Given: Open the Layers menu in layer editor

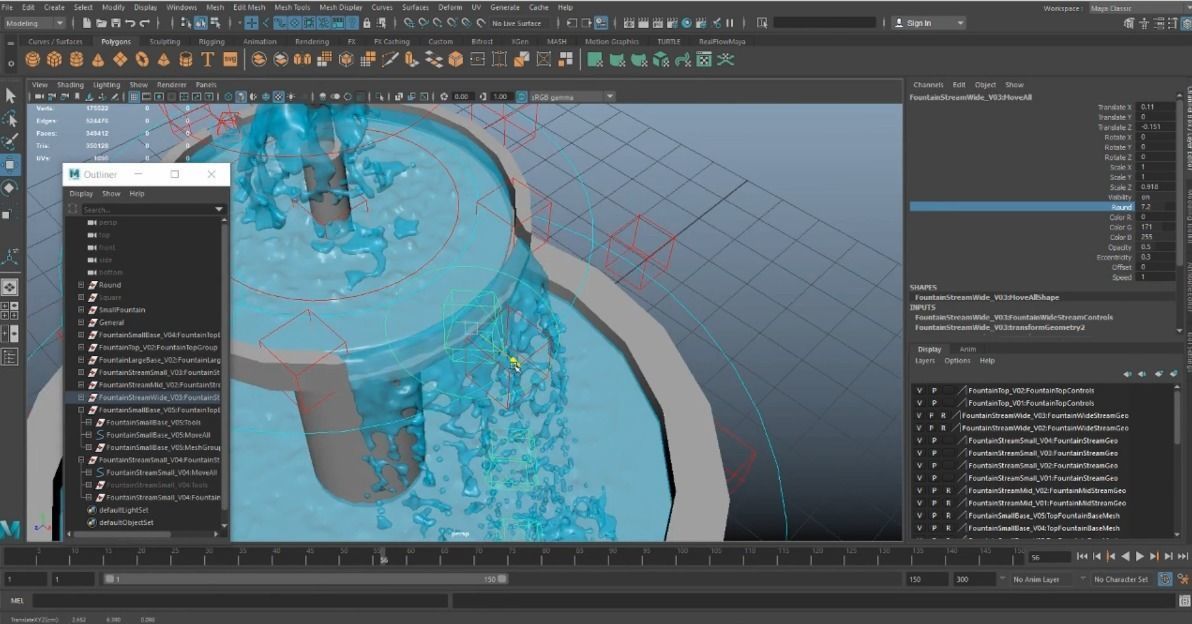Looking at the screenshot, I should 924,361.
